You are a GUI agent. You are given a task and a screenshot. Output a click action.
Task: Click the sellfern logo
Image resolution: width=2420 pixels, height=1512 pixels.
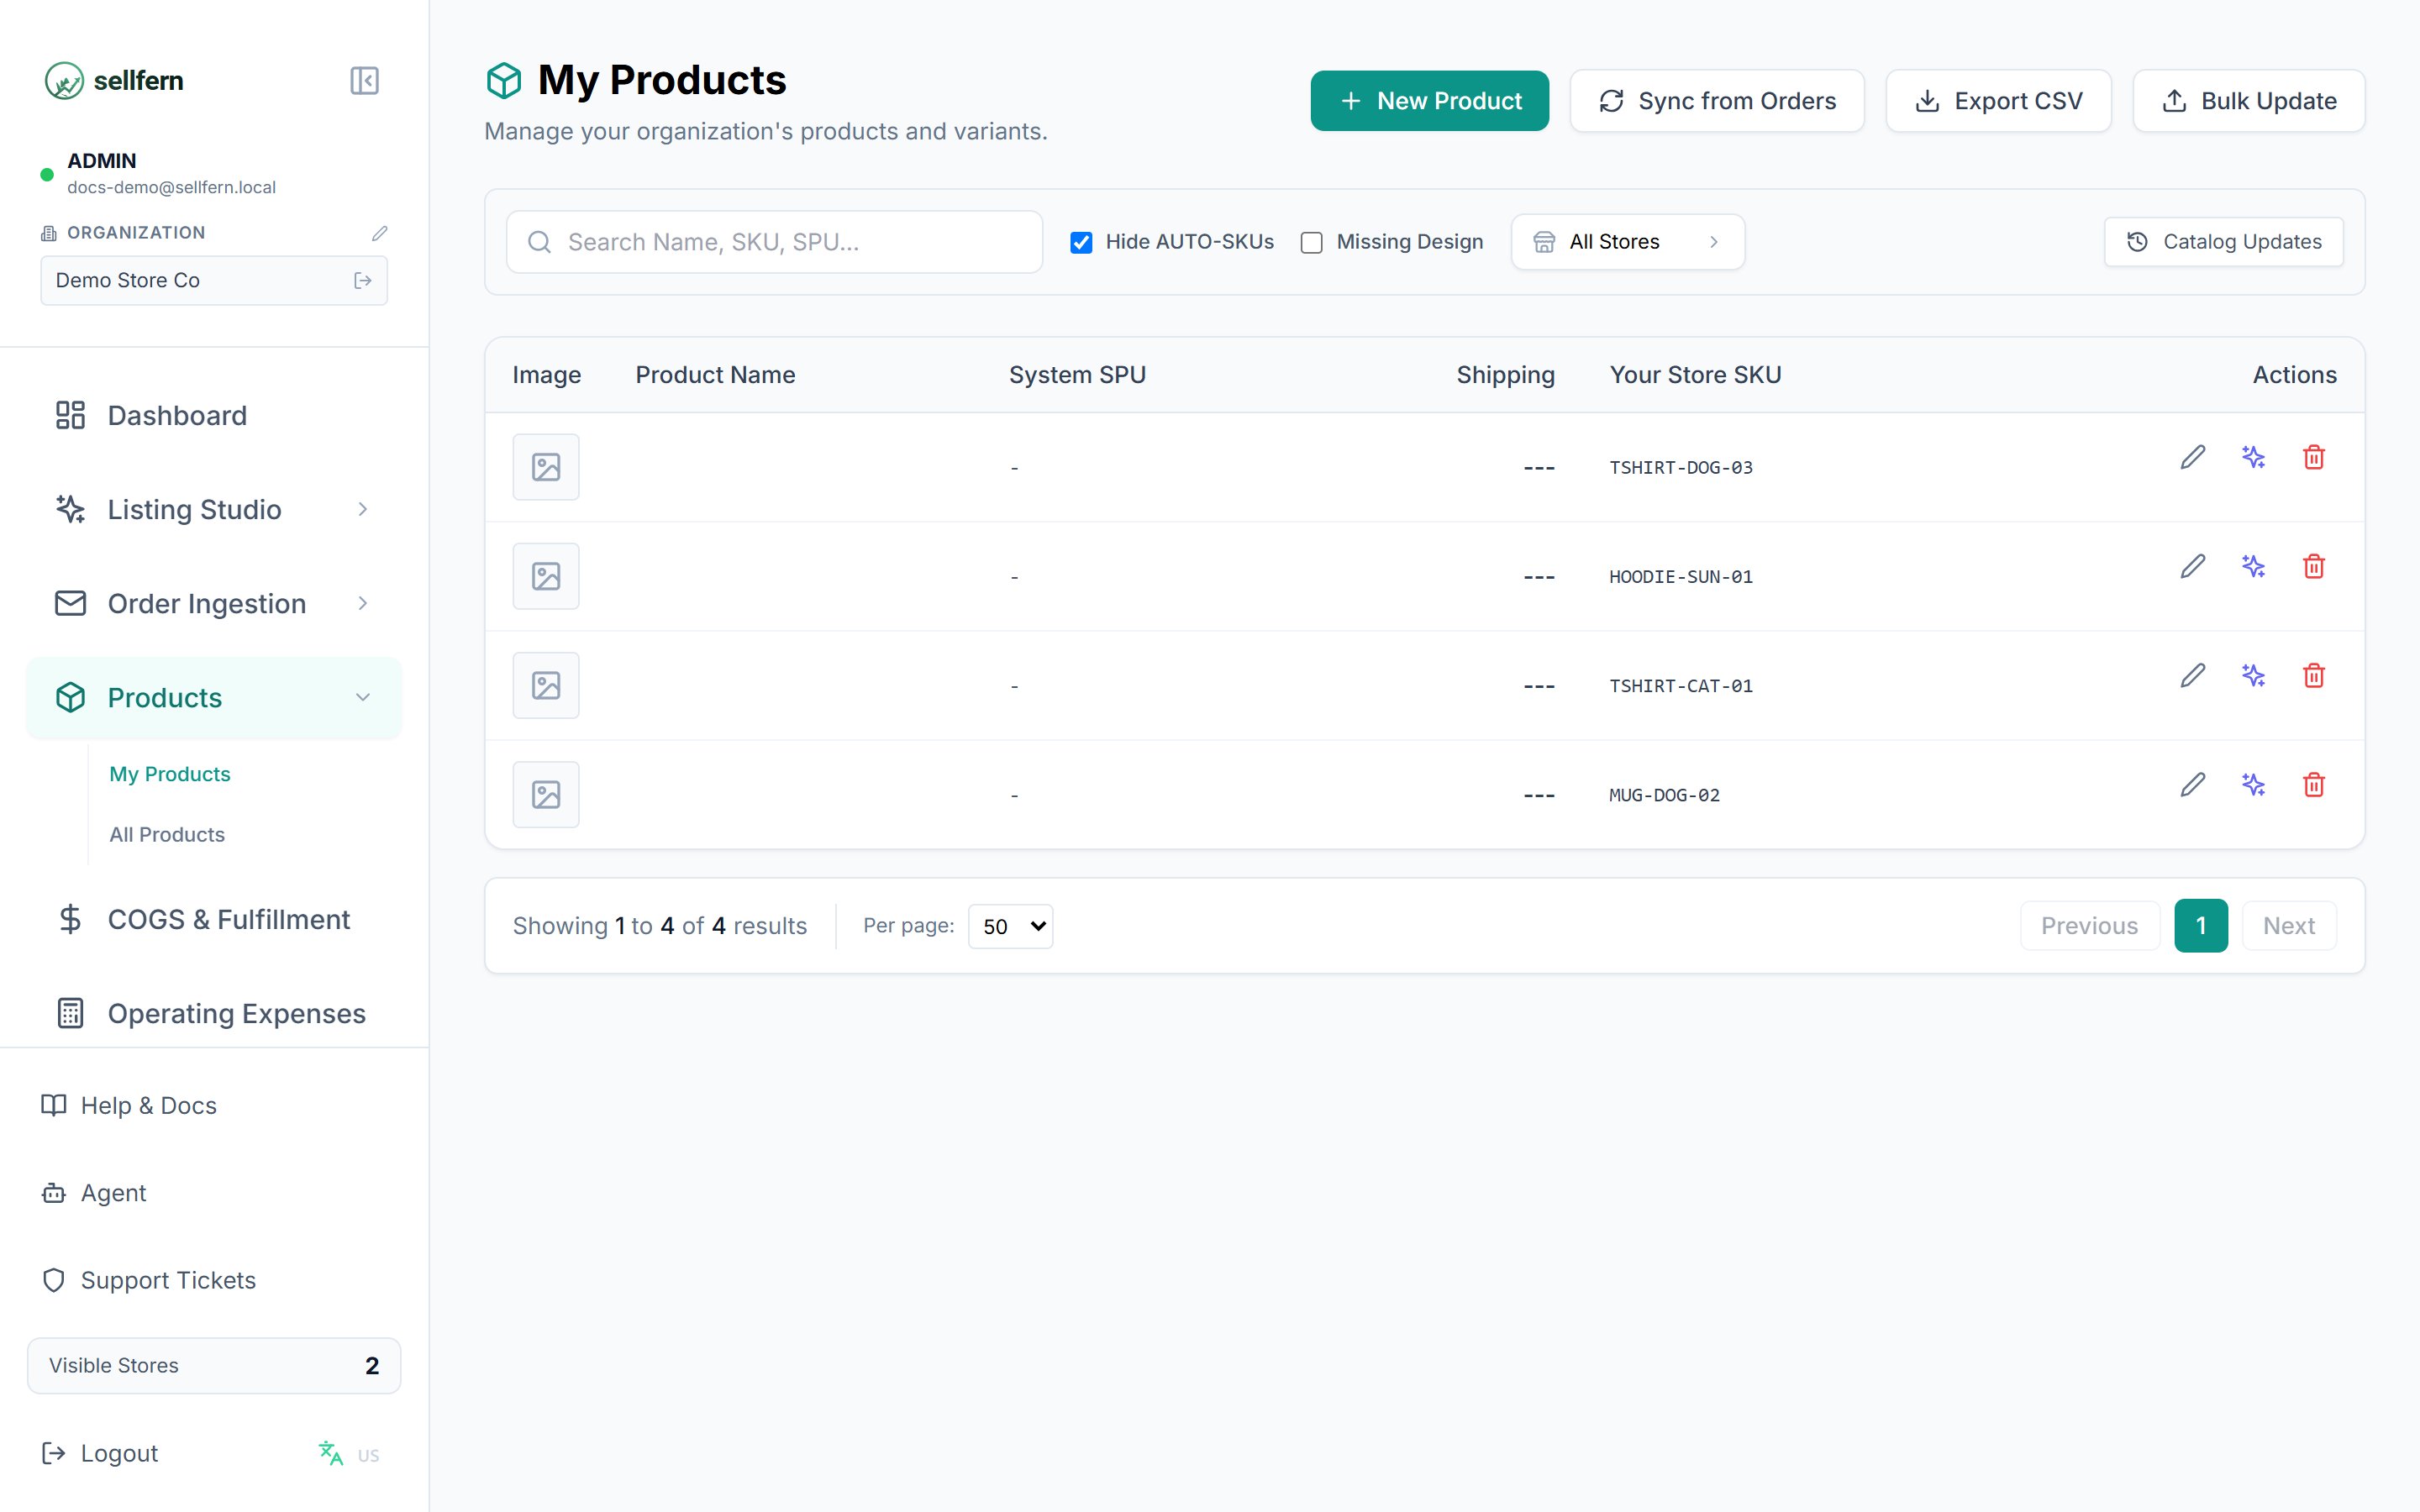point(114,80)
